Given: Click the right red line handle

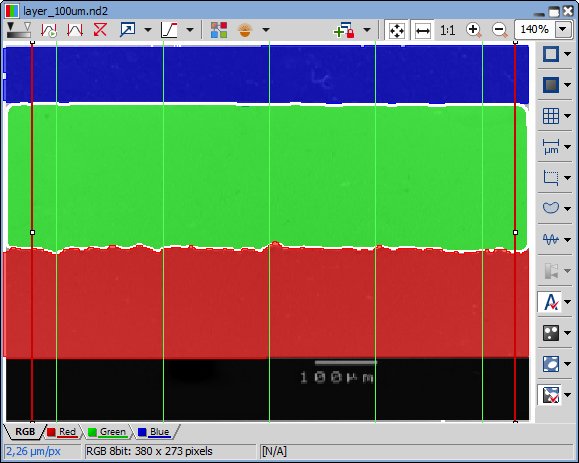Looking at the screenshot, I should (515, 232).
